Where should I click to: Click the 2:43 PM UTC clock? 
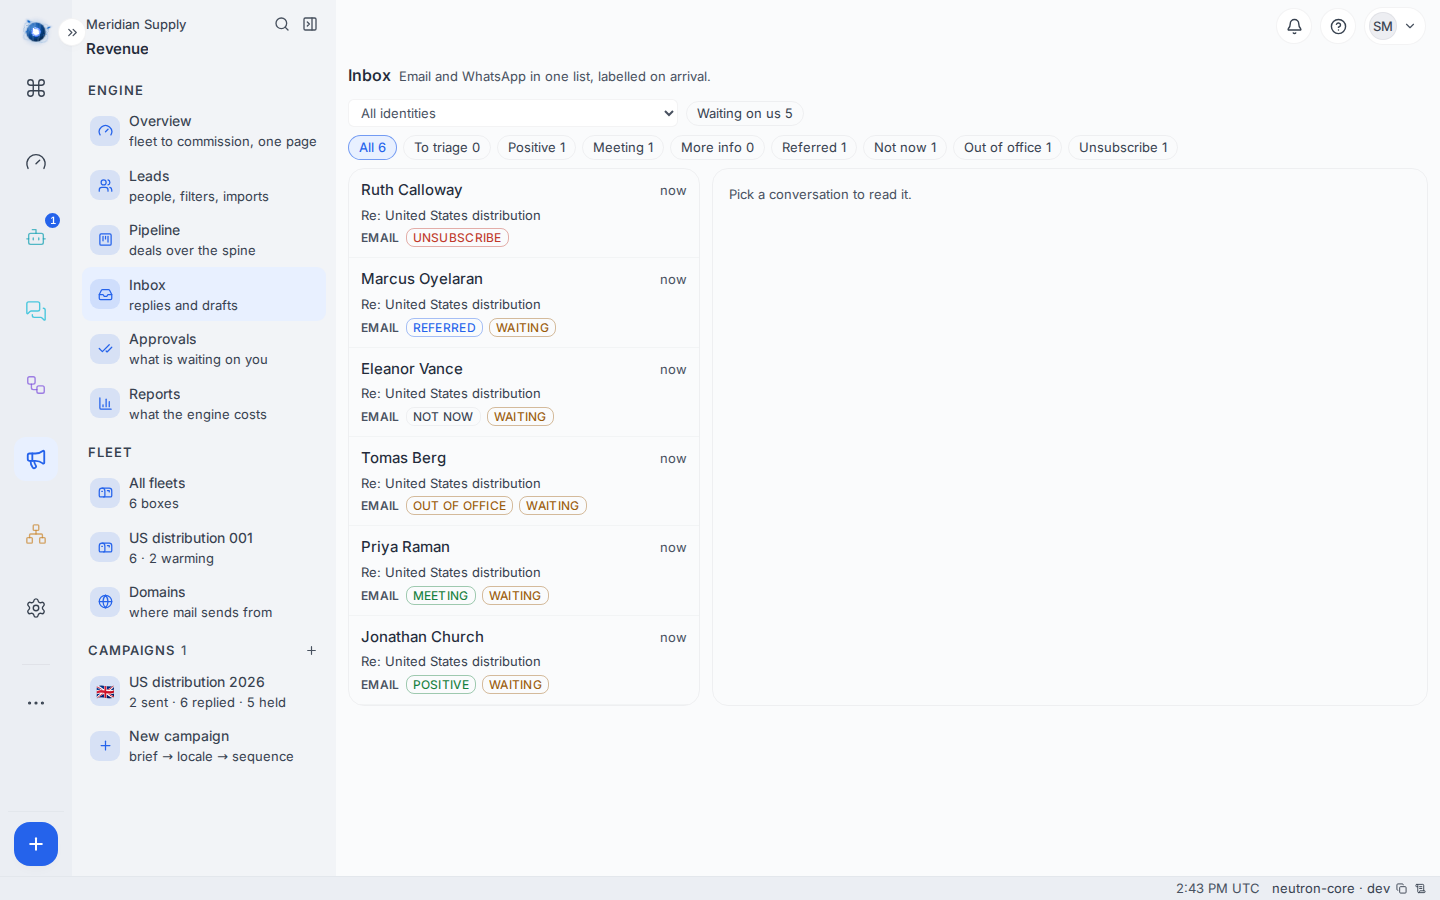(x=1218, y=888)
